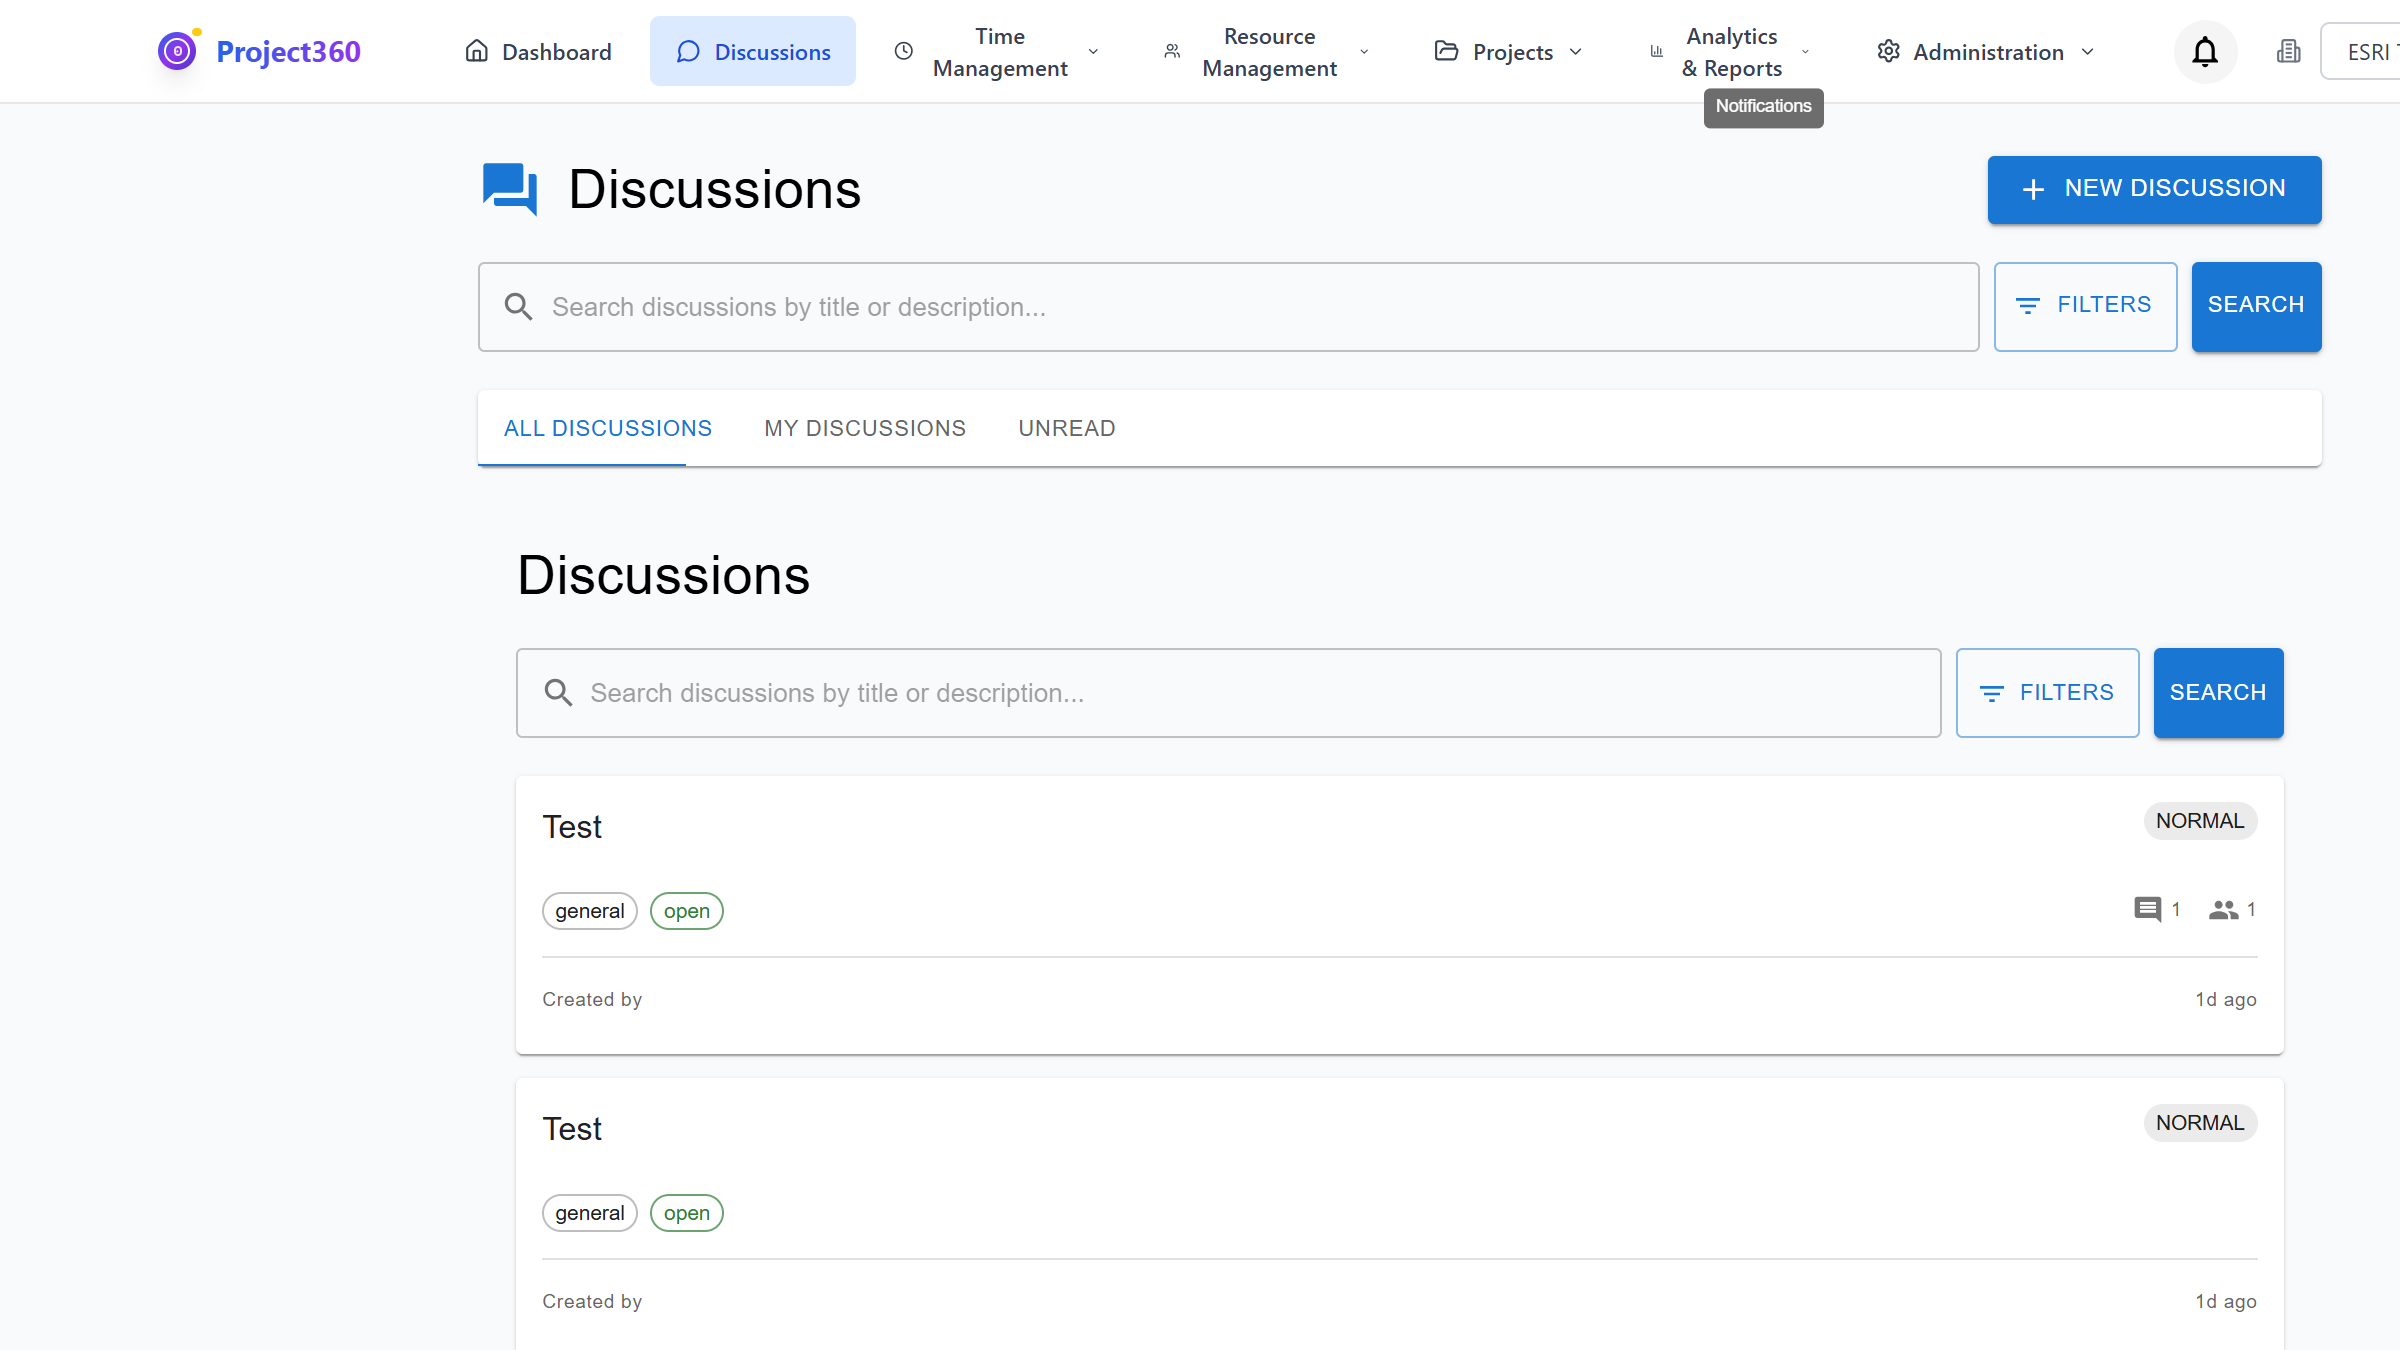Click the Discussions speech-bubble icon in the navbar
Viewport: 2400px width, 1350px height.
tap(687, 51)
